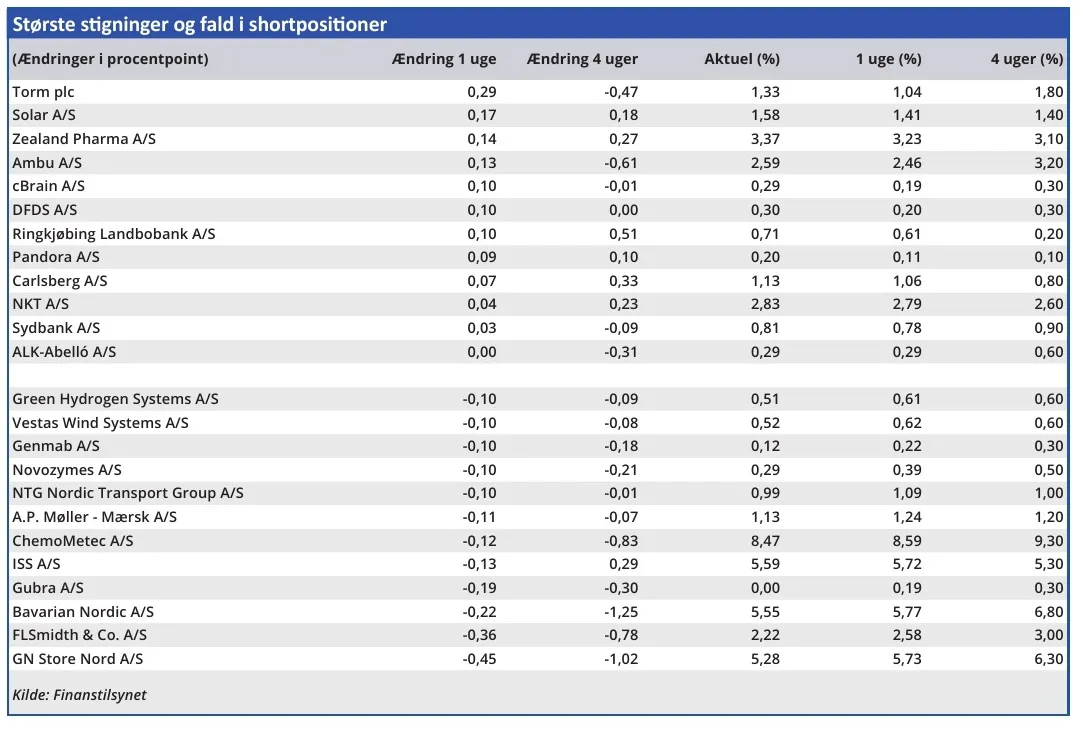Select NTG Nordic Transport Group A/S

128,493
